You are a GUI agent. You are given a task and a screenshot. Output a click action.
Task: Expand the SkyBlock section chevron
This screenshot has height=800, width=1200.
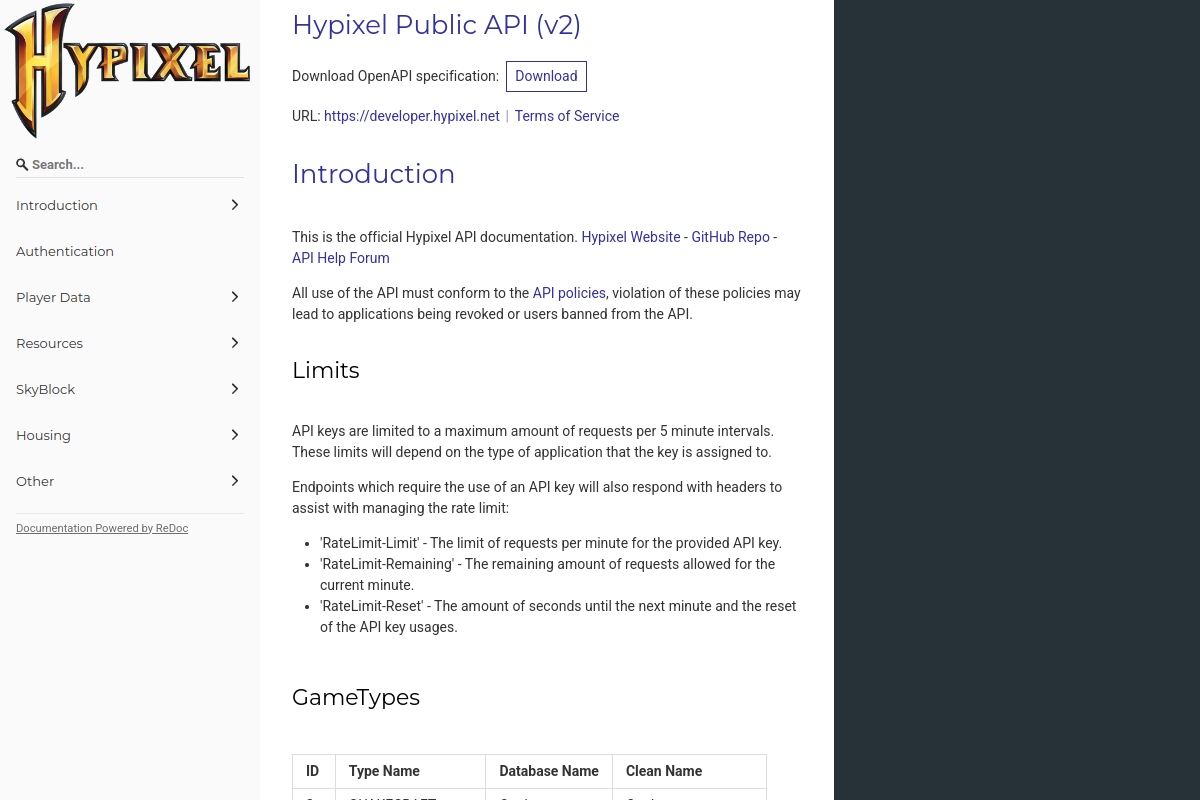[x=235, y=389]
